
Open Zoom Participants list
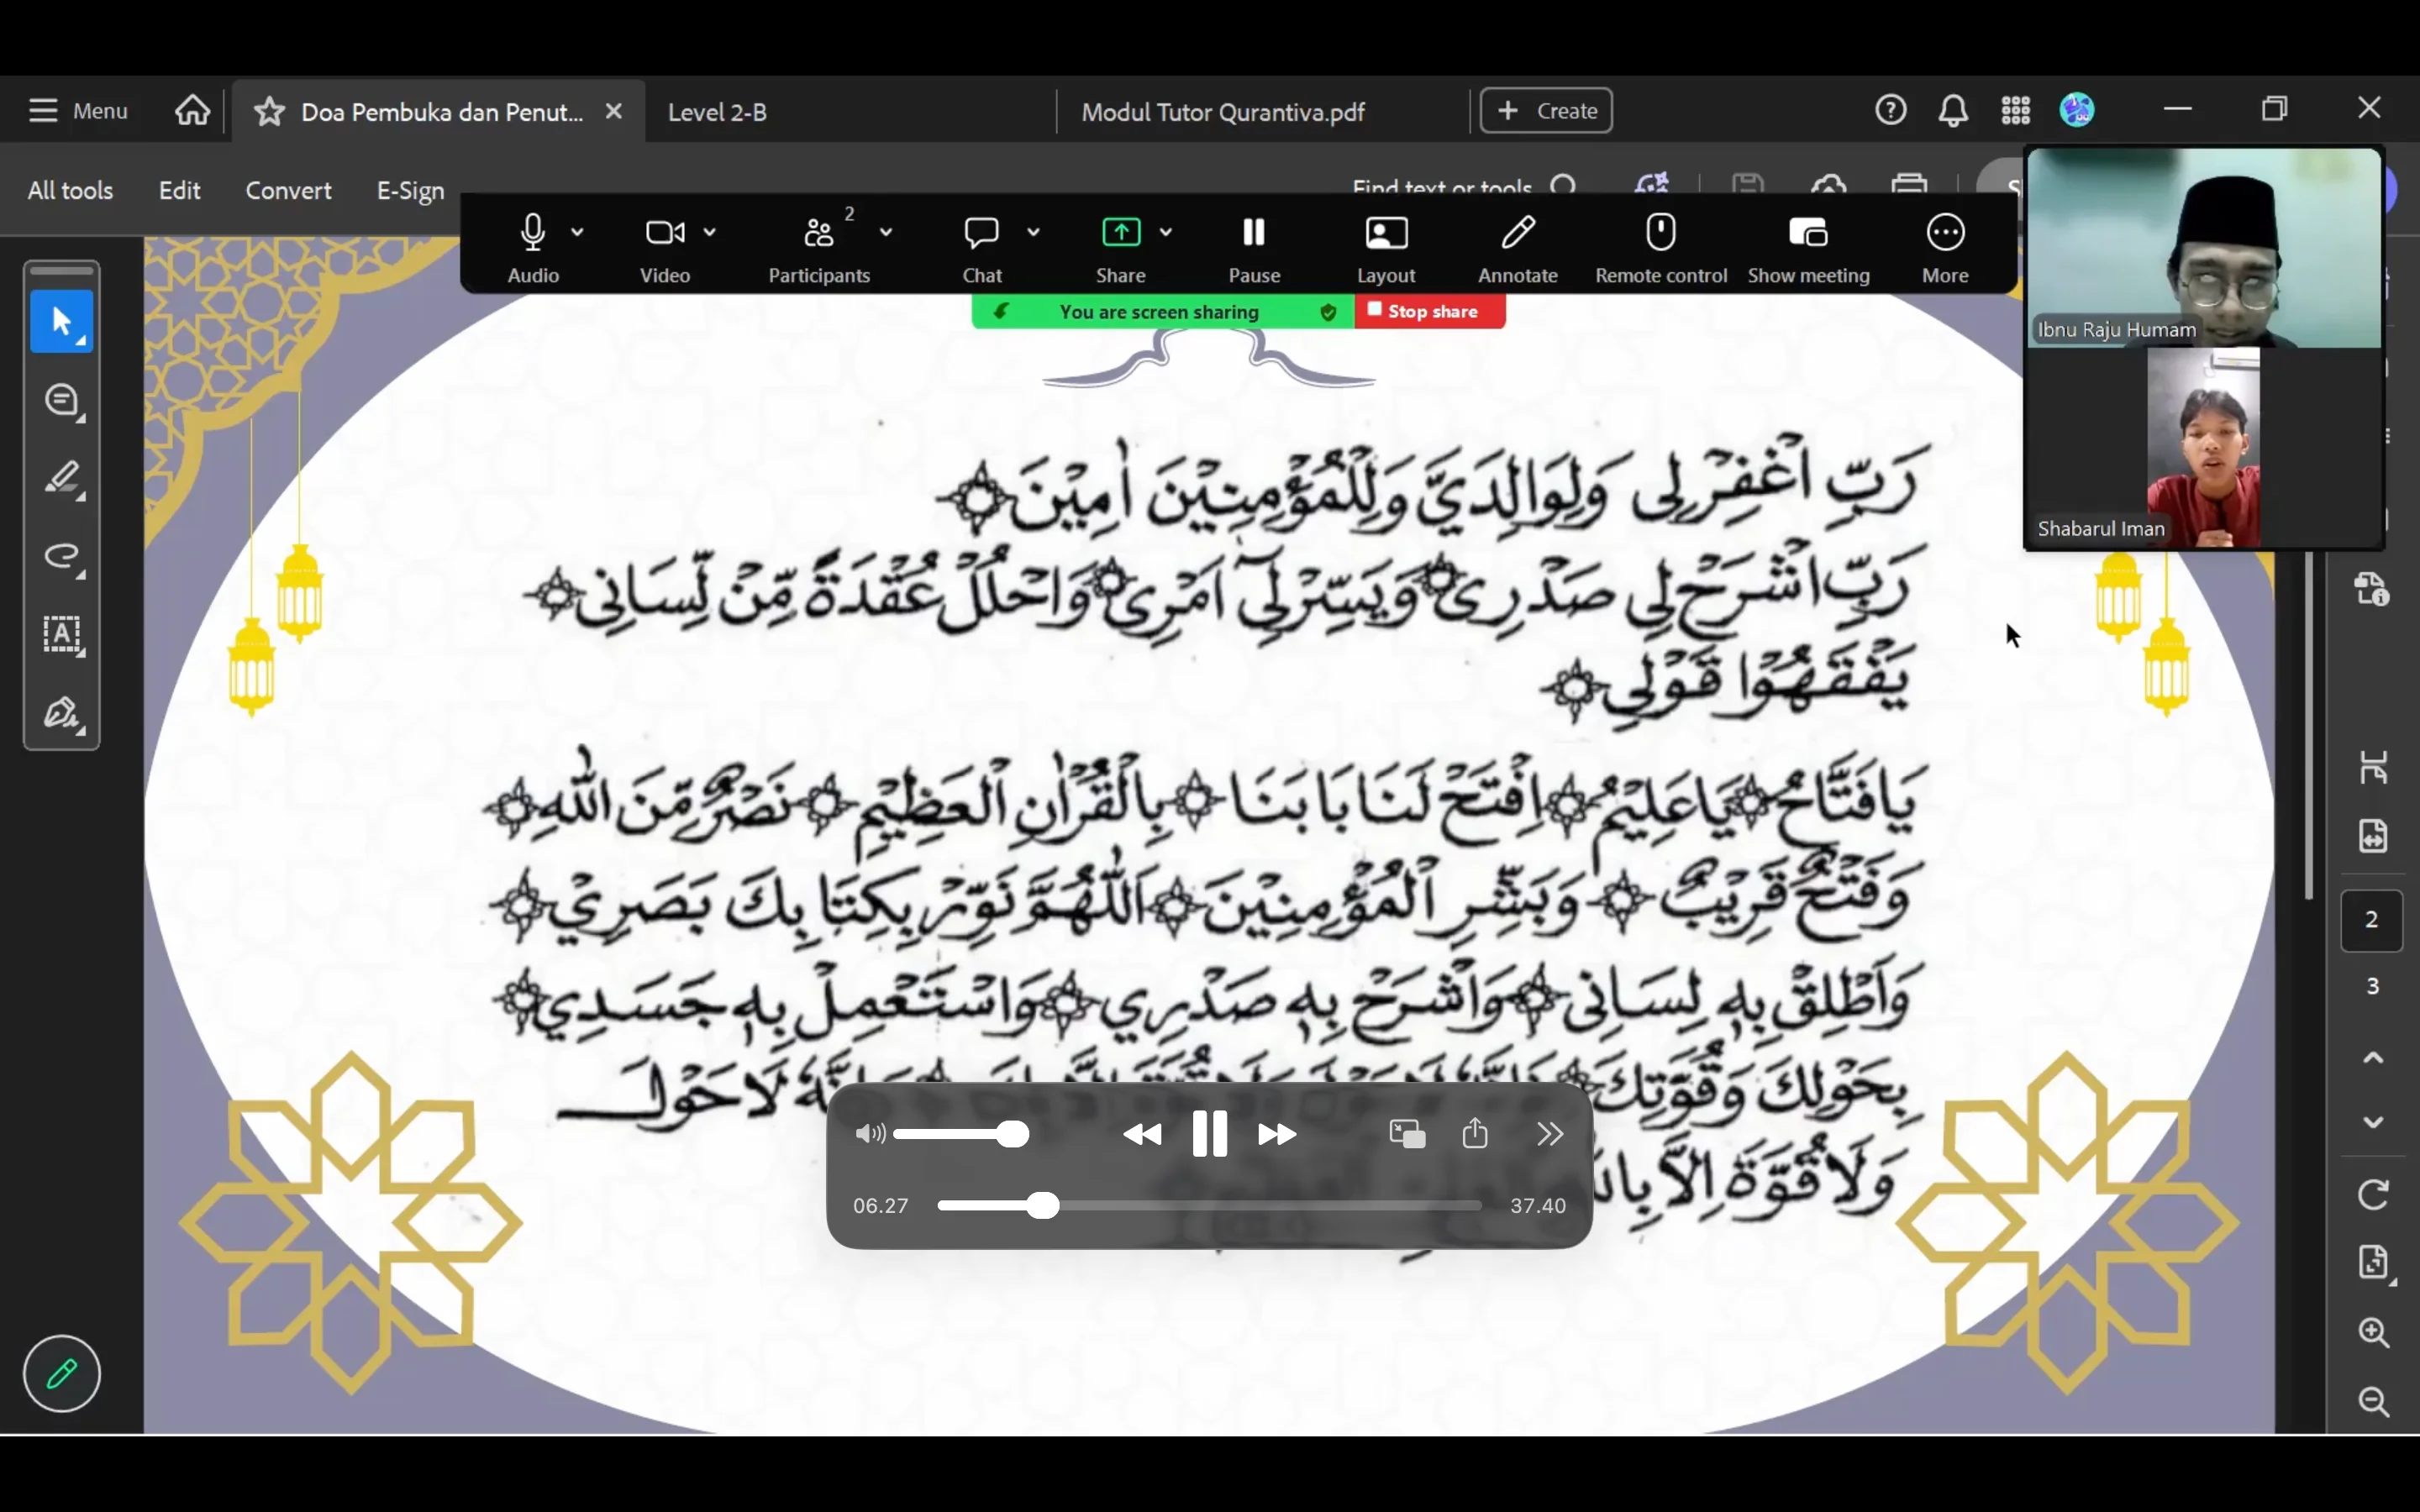(x=819, y=248)
